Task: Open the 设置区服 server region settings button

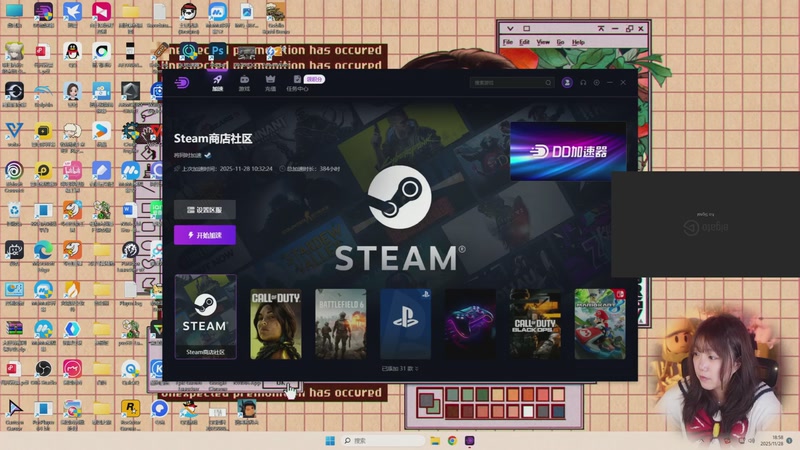Action: 205,210
